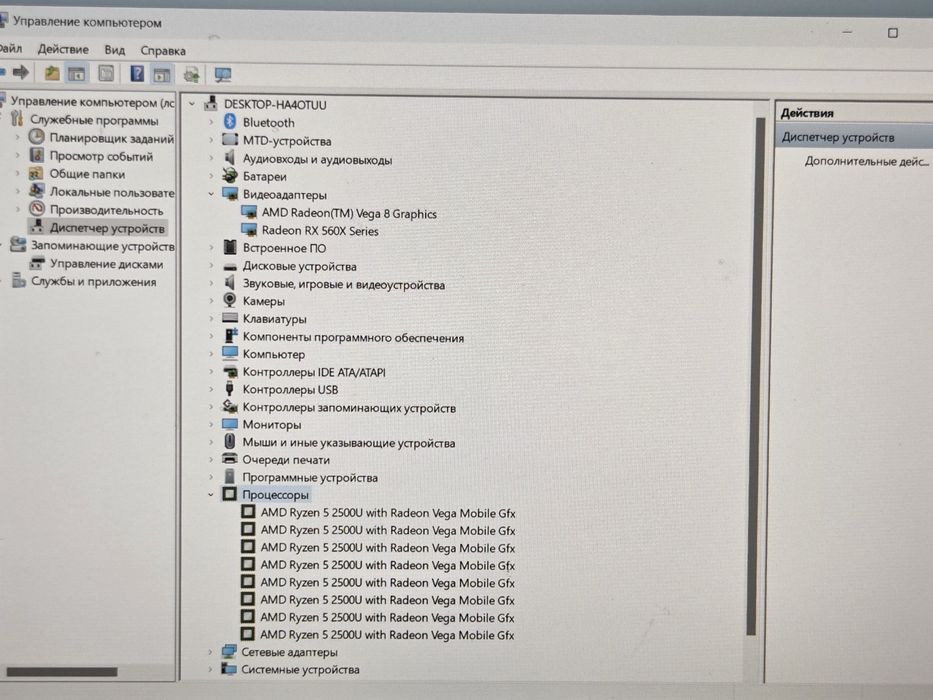This screenshot has height=700, width=933.
Task: Click the Камеры webcam icon
Action: 230,300
